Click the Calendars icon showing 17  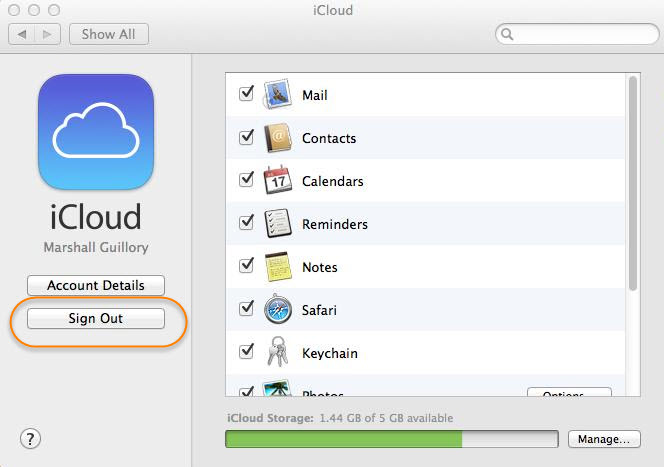[278, 180]
